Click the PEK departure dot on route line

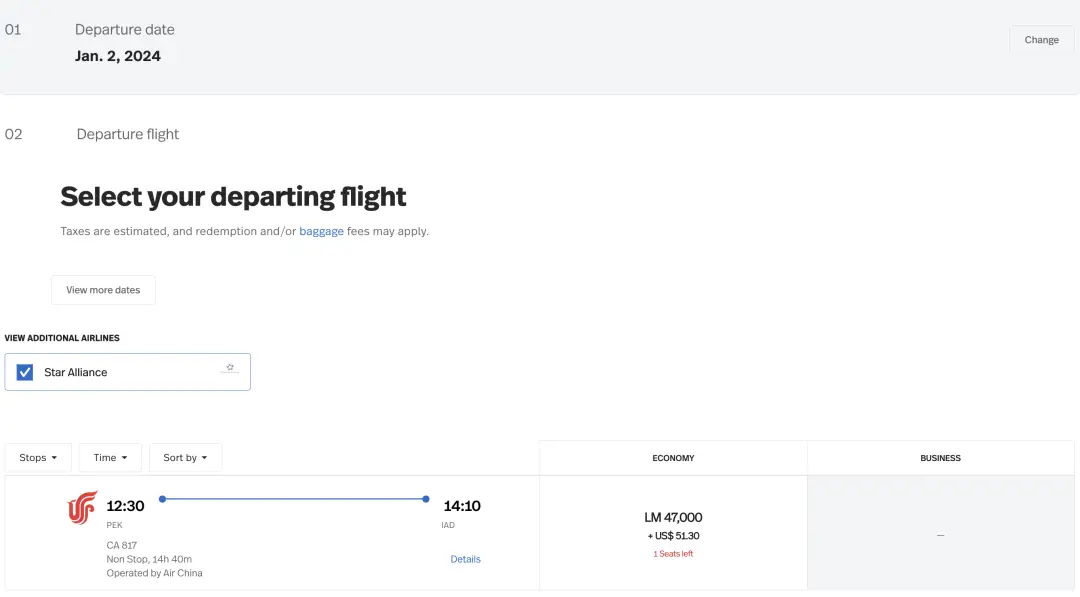[x=163, y=499]
